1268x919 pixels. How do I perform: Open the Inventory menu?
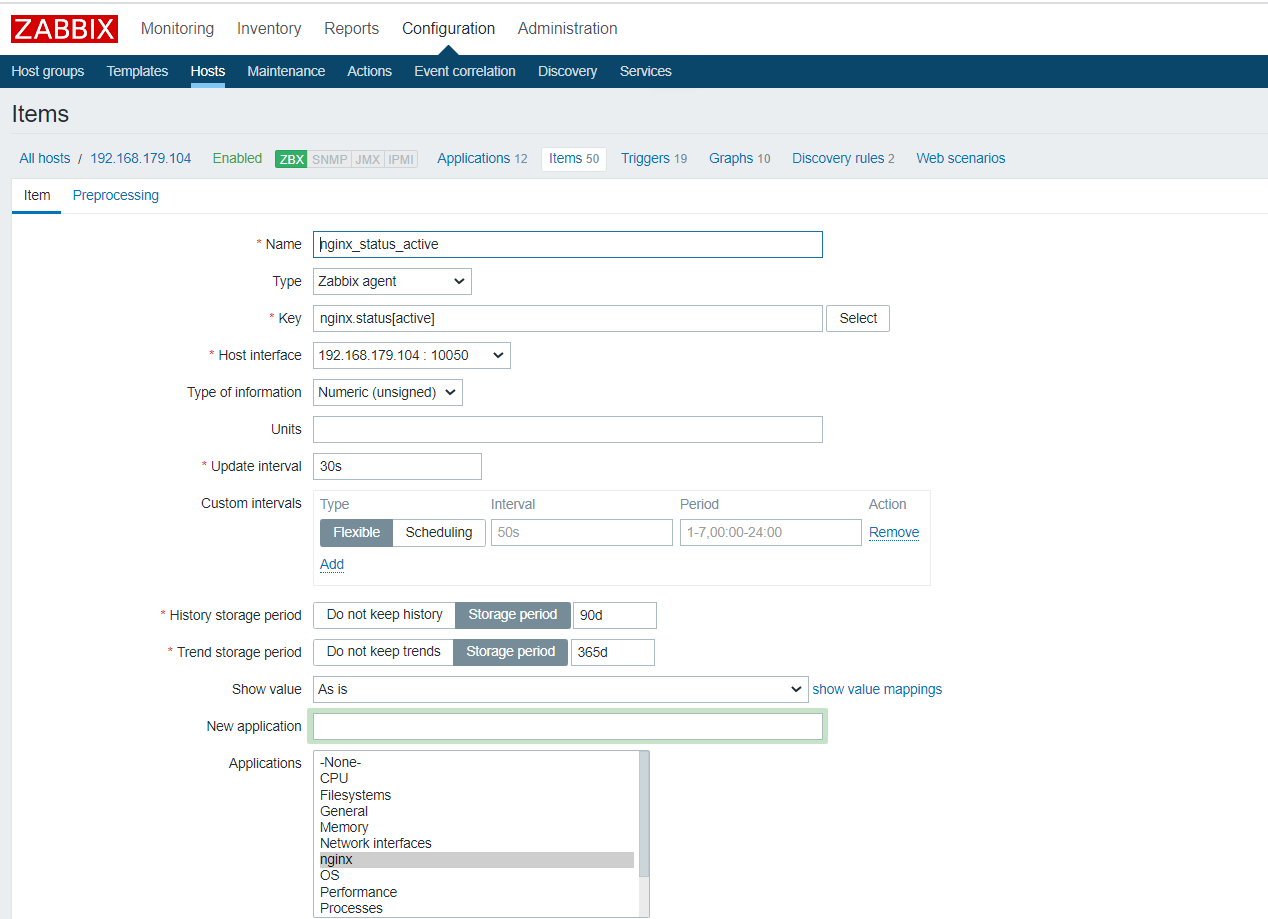pos(269,29)
